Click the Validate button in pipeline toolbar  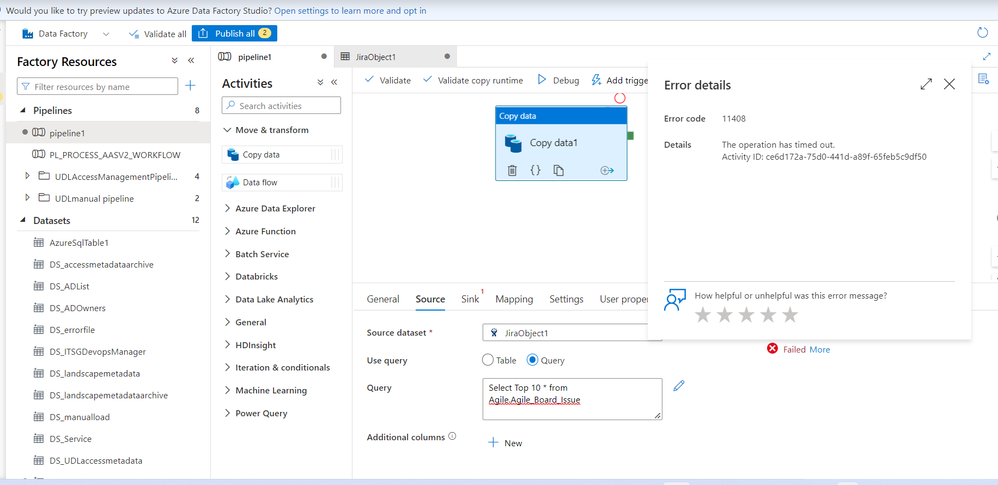point(388,80)
